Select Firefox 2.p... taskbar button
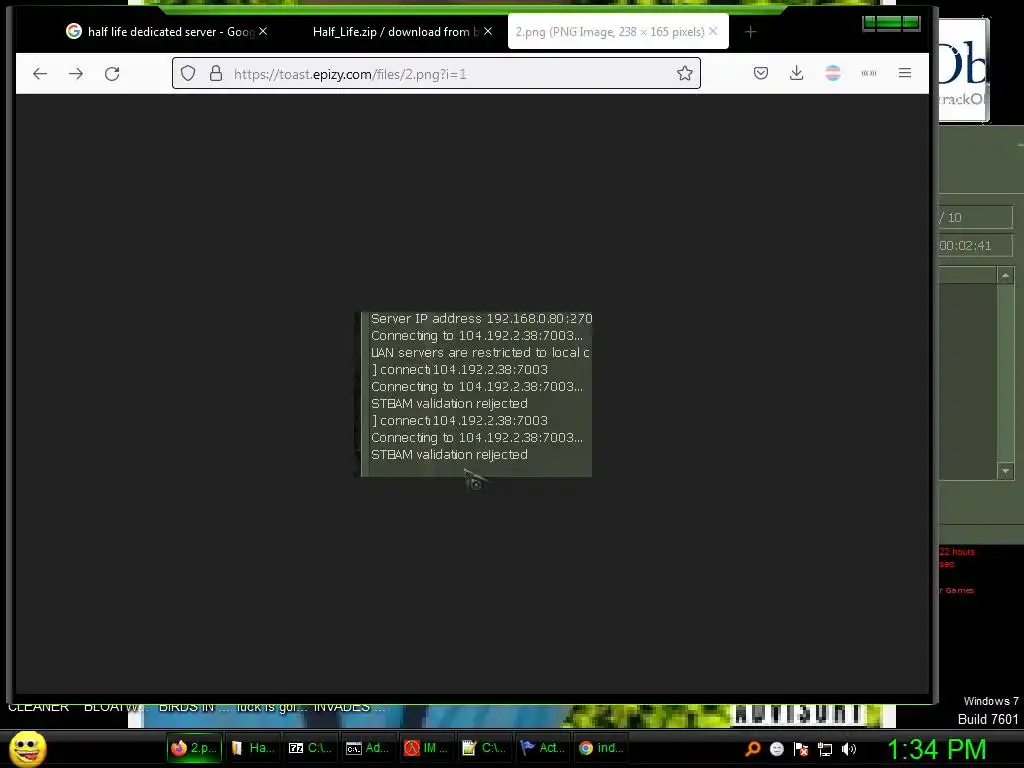Viewport: 1024px width, 768px height. pyautogui.click(x=194, y=748)
